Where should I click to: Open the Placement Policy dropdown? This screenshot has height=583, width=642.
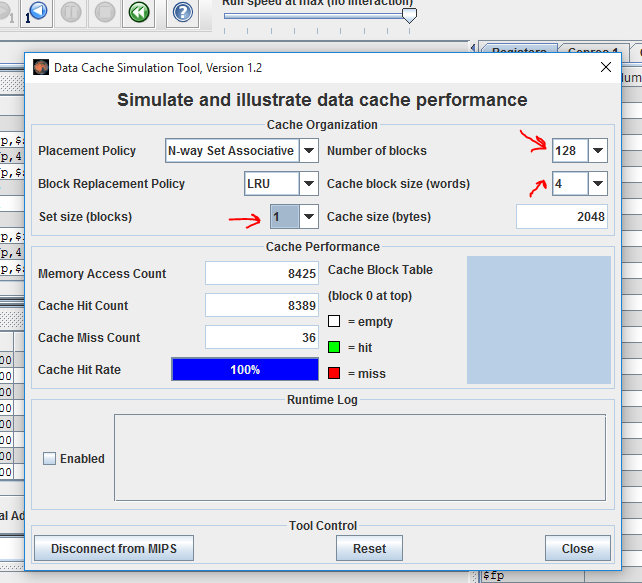(242, 151)
